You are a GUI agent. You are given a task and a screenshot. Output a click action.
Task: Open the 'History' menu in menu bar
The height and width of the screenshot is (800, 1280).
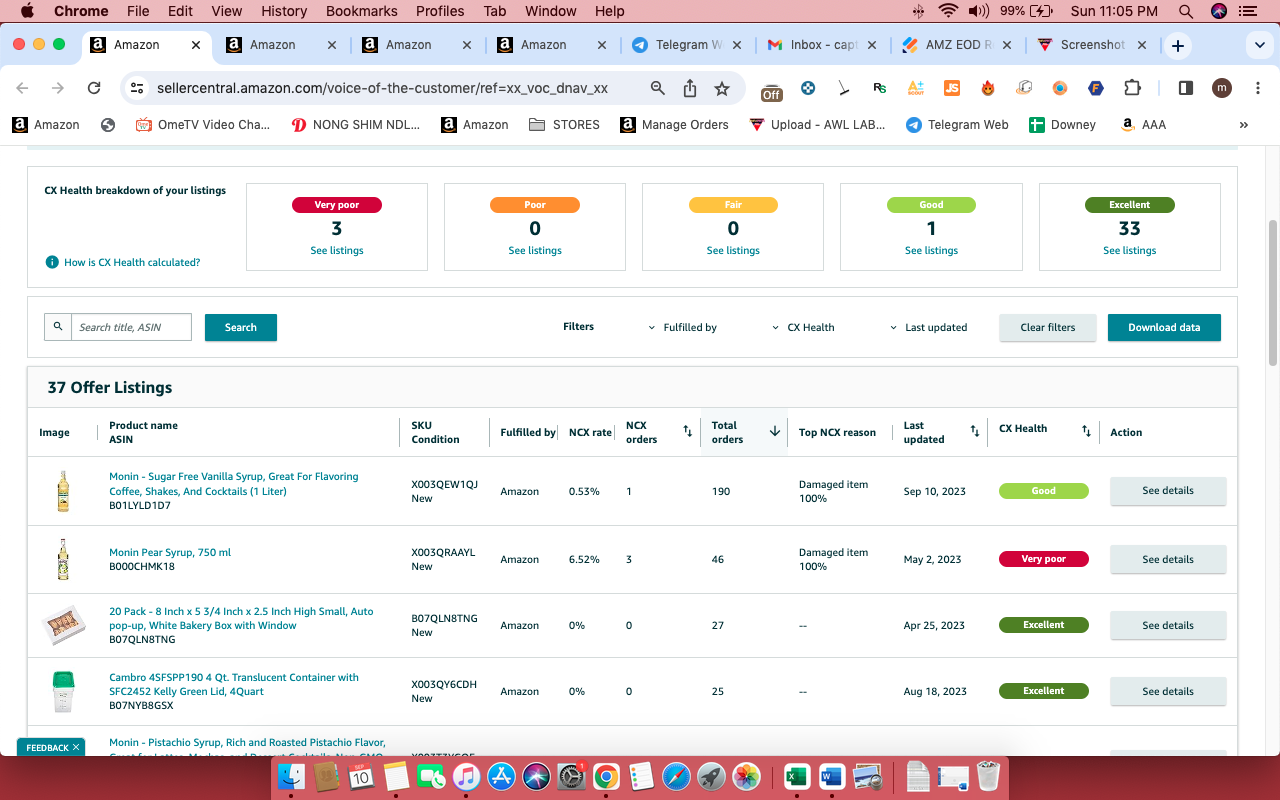click(284, 11)
